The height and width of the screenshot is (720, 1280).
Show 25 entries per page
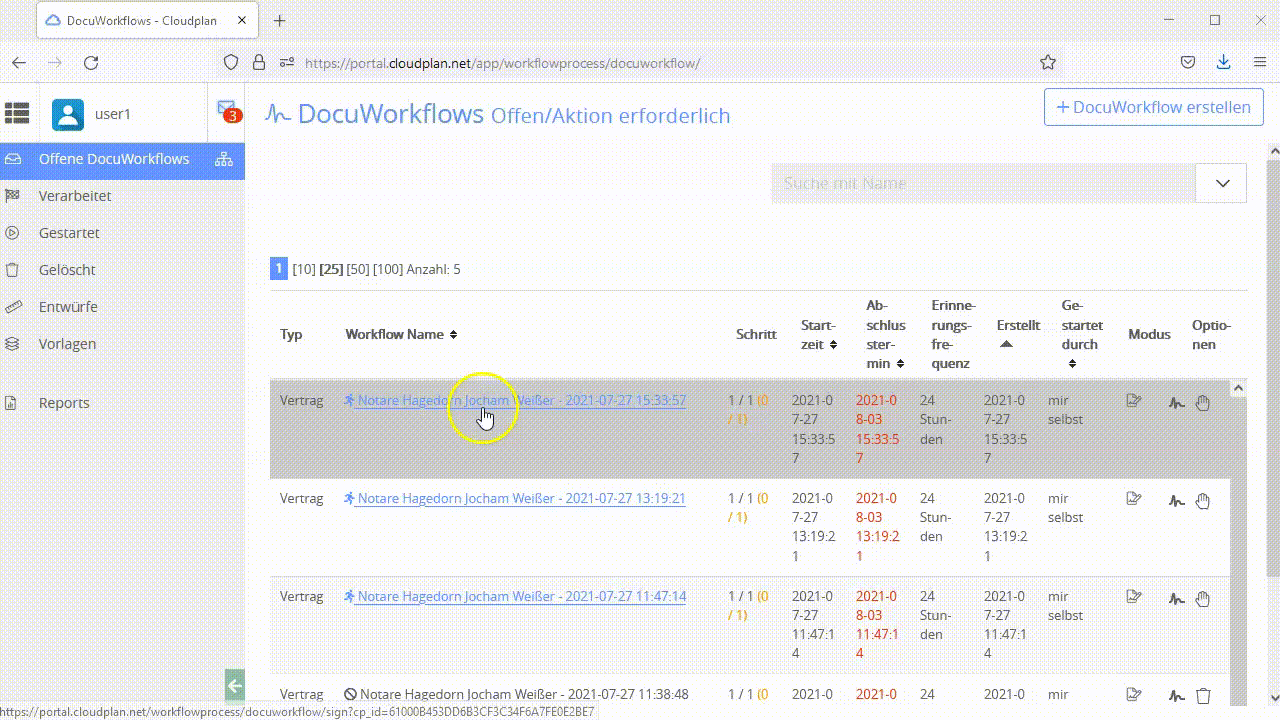tap(331, 269)
